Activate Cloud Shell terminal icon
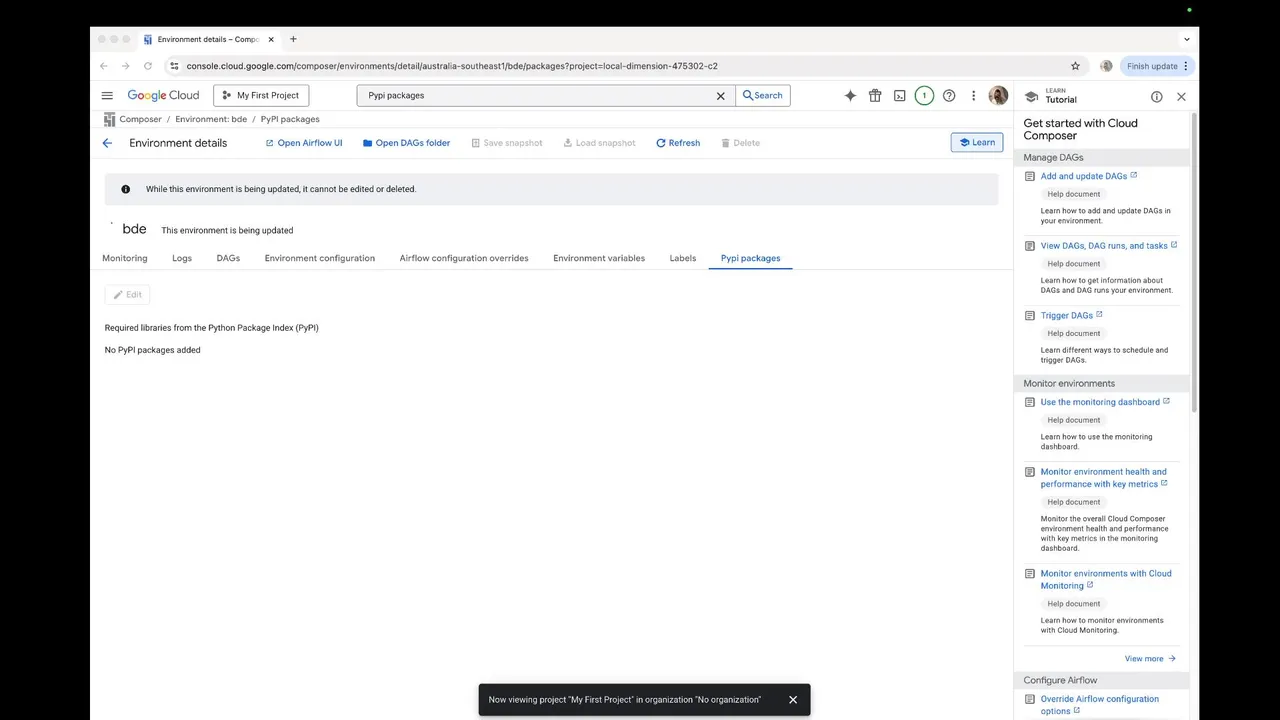The height and width of the screenshot is (720, 1280). (x=900, y=96)
